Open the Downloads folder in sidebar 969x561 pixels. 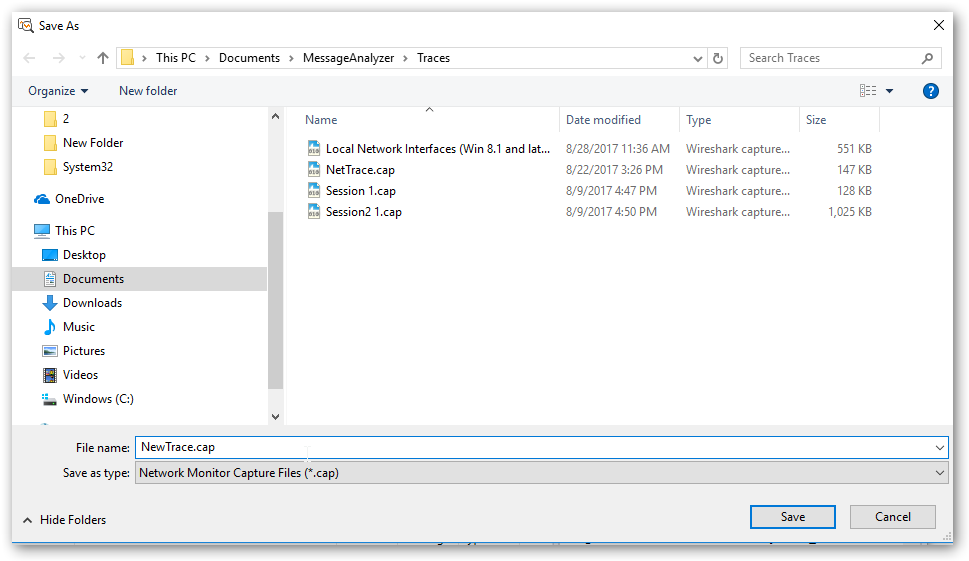pos(92,303)
